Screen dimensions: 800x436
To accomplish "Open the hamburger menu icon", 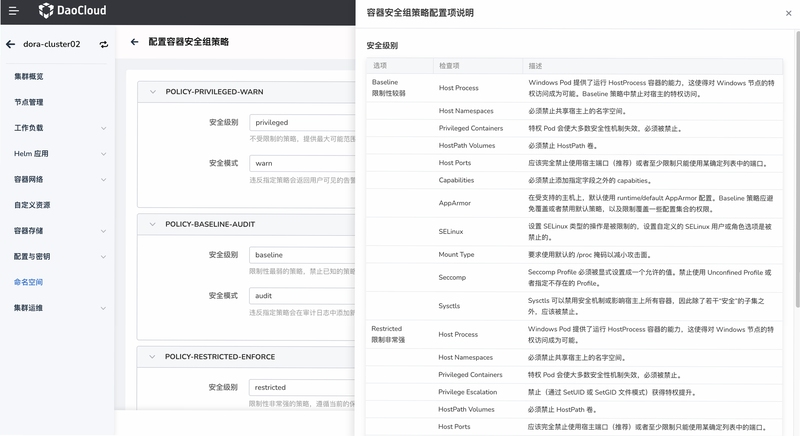I will (x=13, y=10).
